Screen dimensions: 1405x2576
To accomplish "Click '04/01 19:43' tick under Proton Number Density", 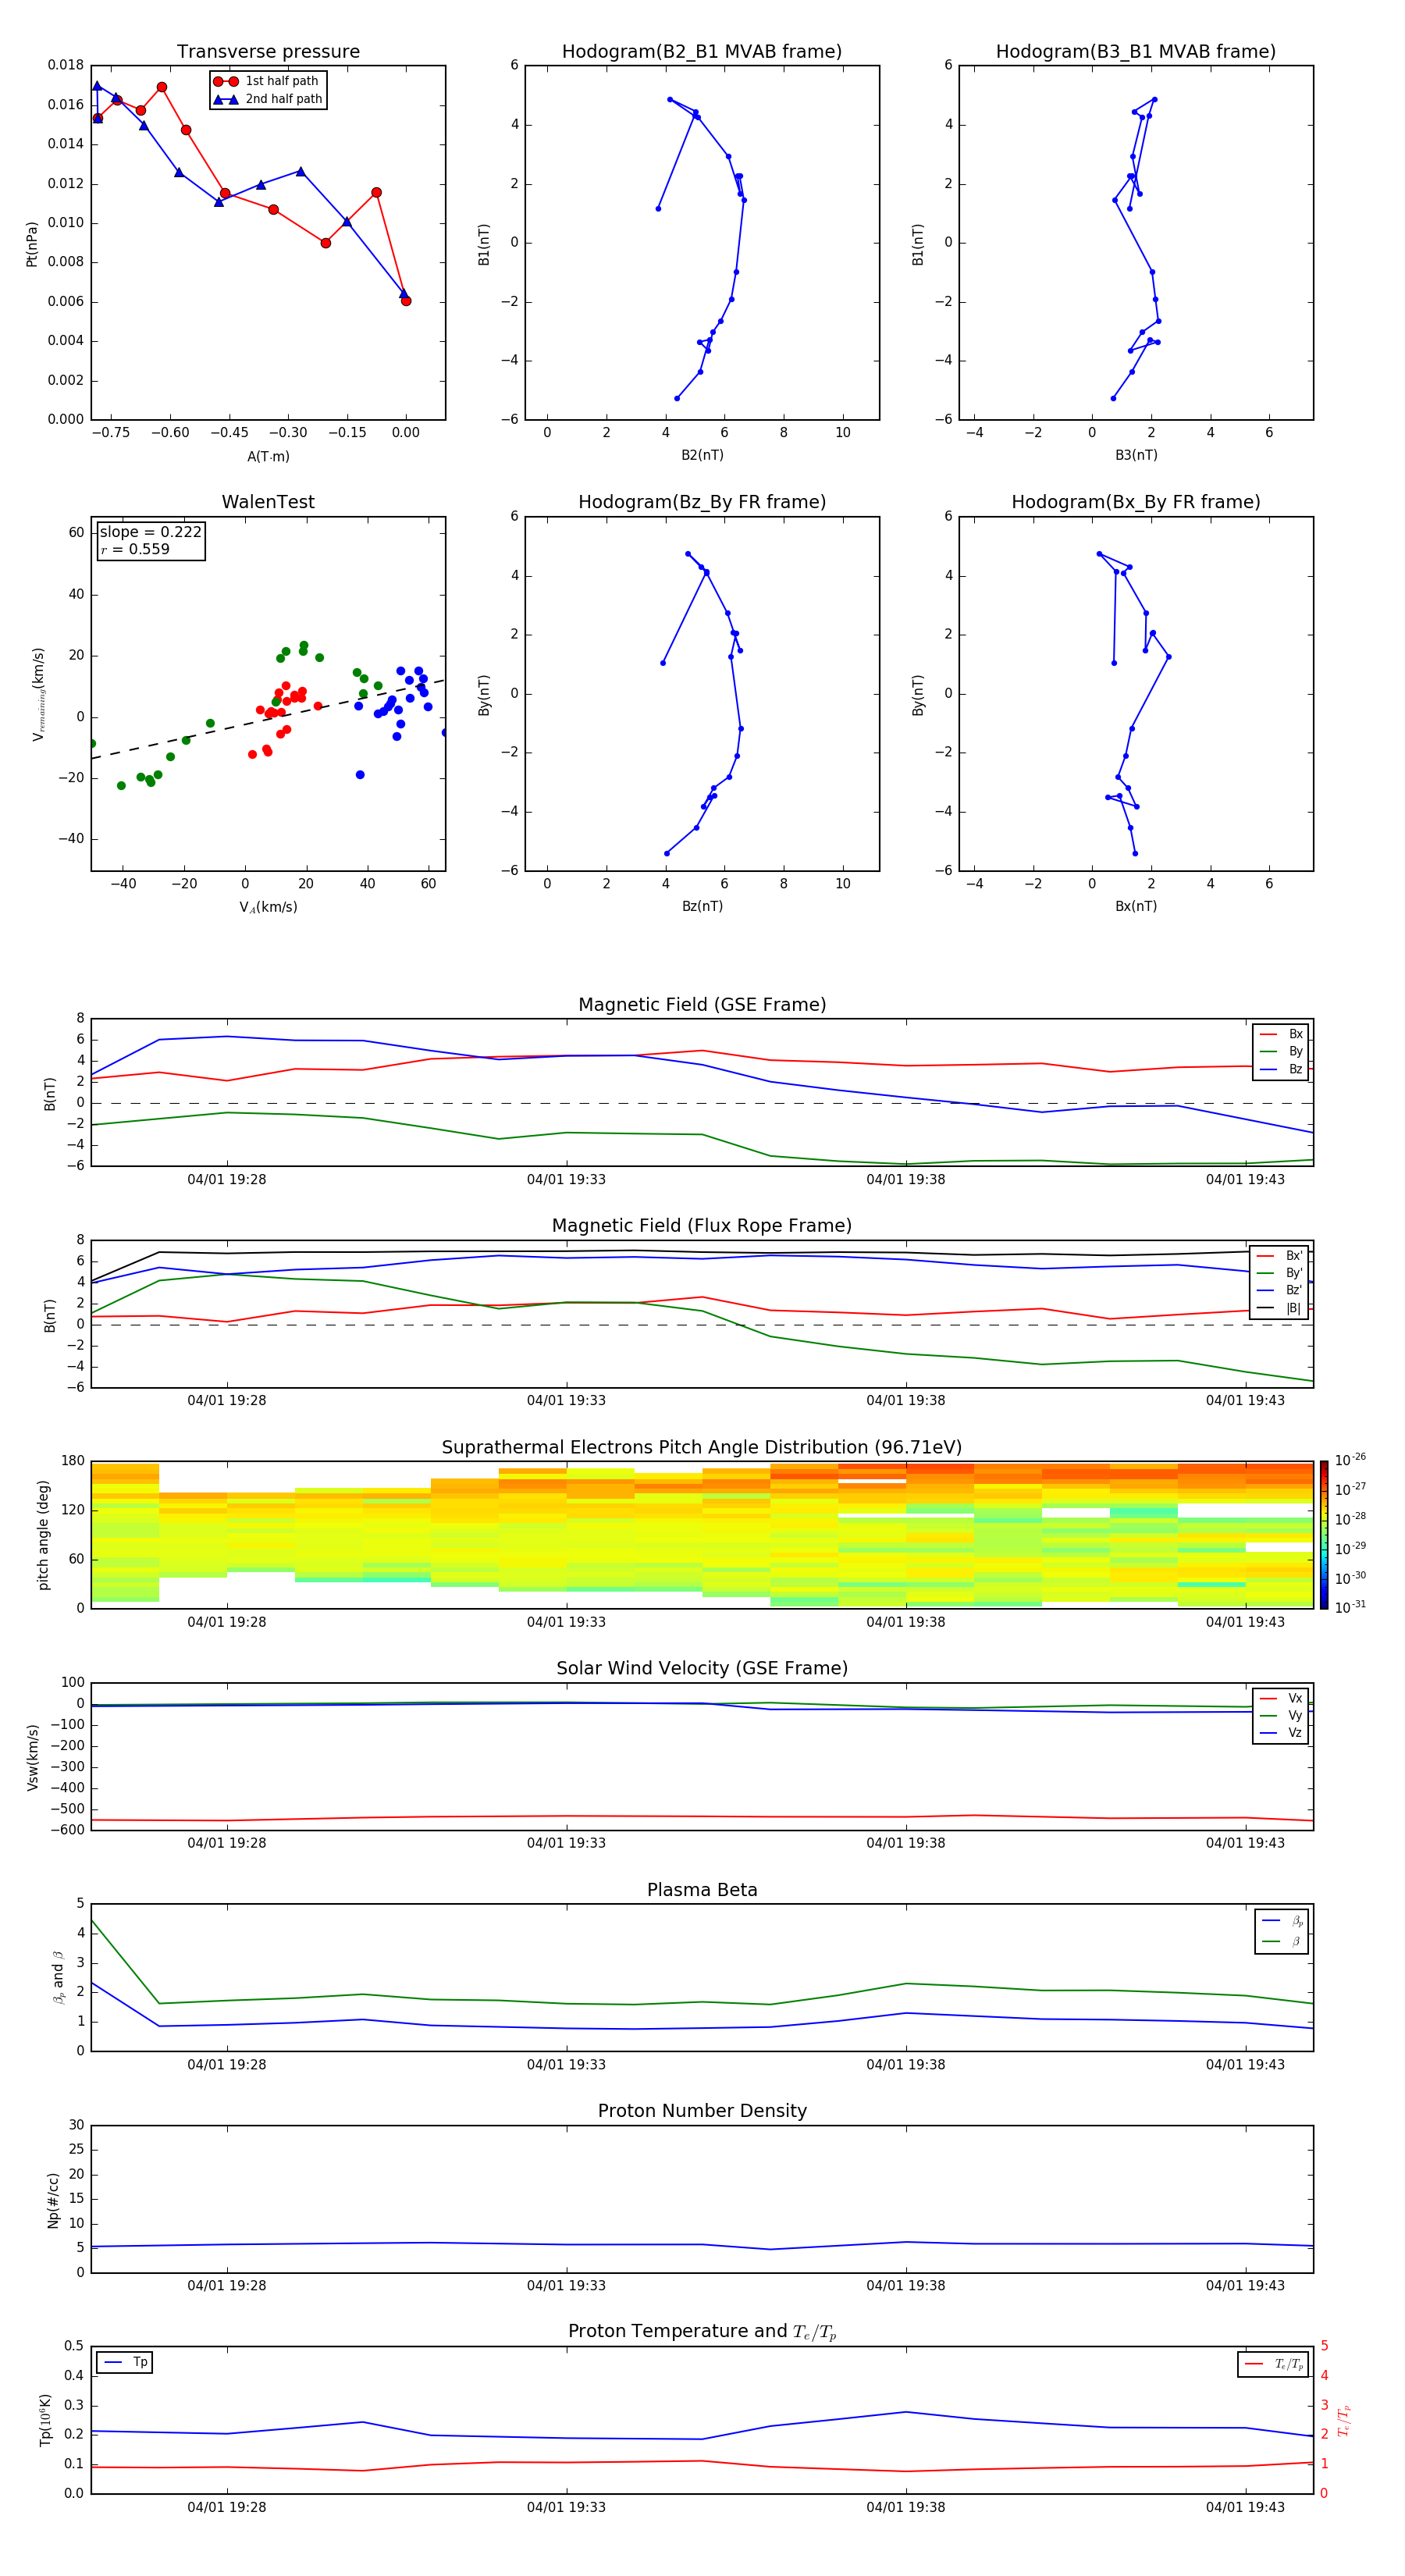I will [1245, 2286].
